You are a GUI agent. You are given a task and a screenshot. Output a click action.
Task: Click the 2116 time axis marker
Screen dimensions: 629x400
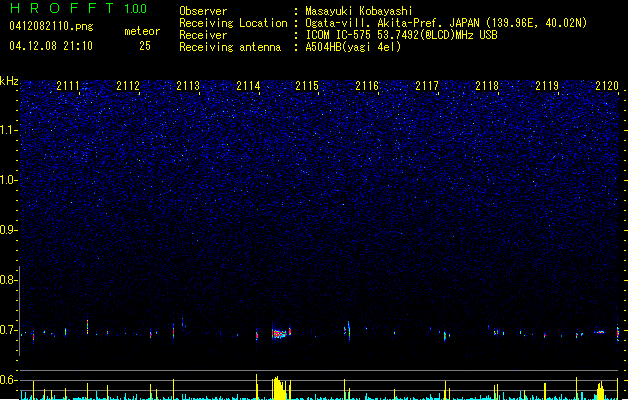pos(367,85)
